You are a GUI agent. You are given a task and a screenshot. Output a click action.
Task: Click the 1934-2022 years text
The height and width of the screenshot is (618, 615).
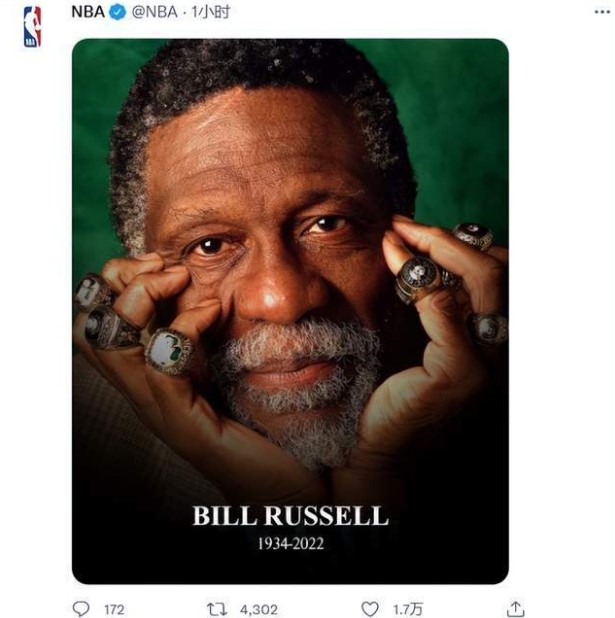pyautogui.click(x=290, y=545)
